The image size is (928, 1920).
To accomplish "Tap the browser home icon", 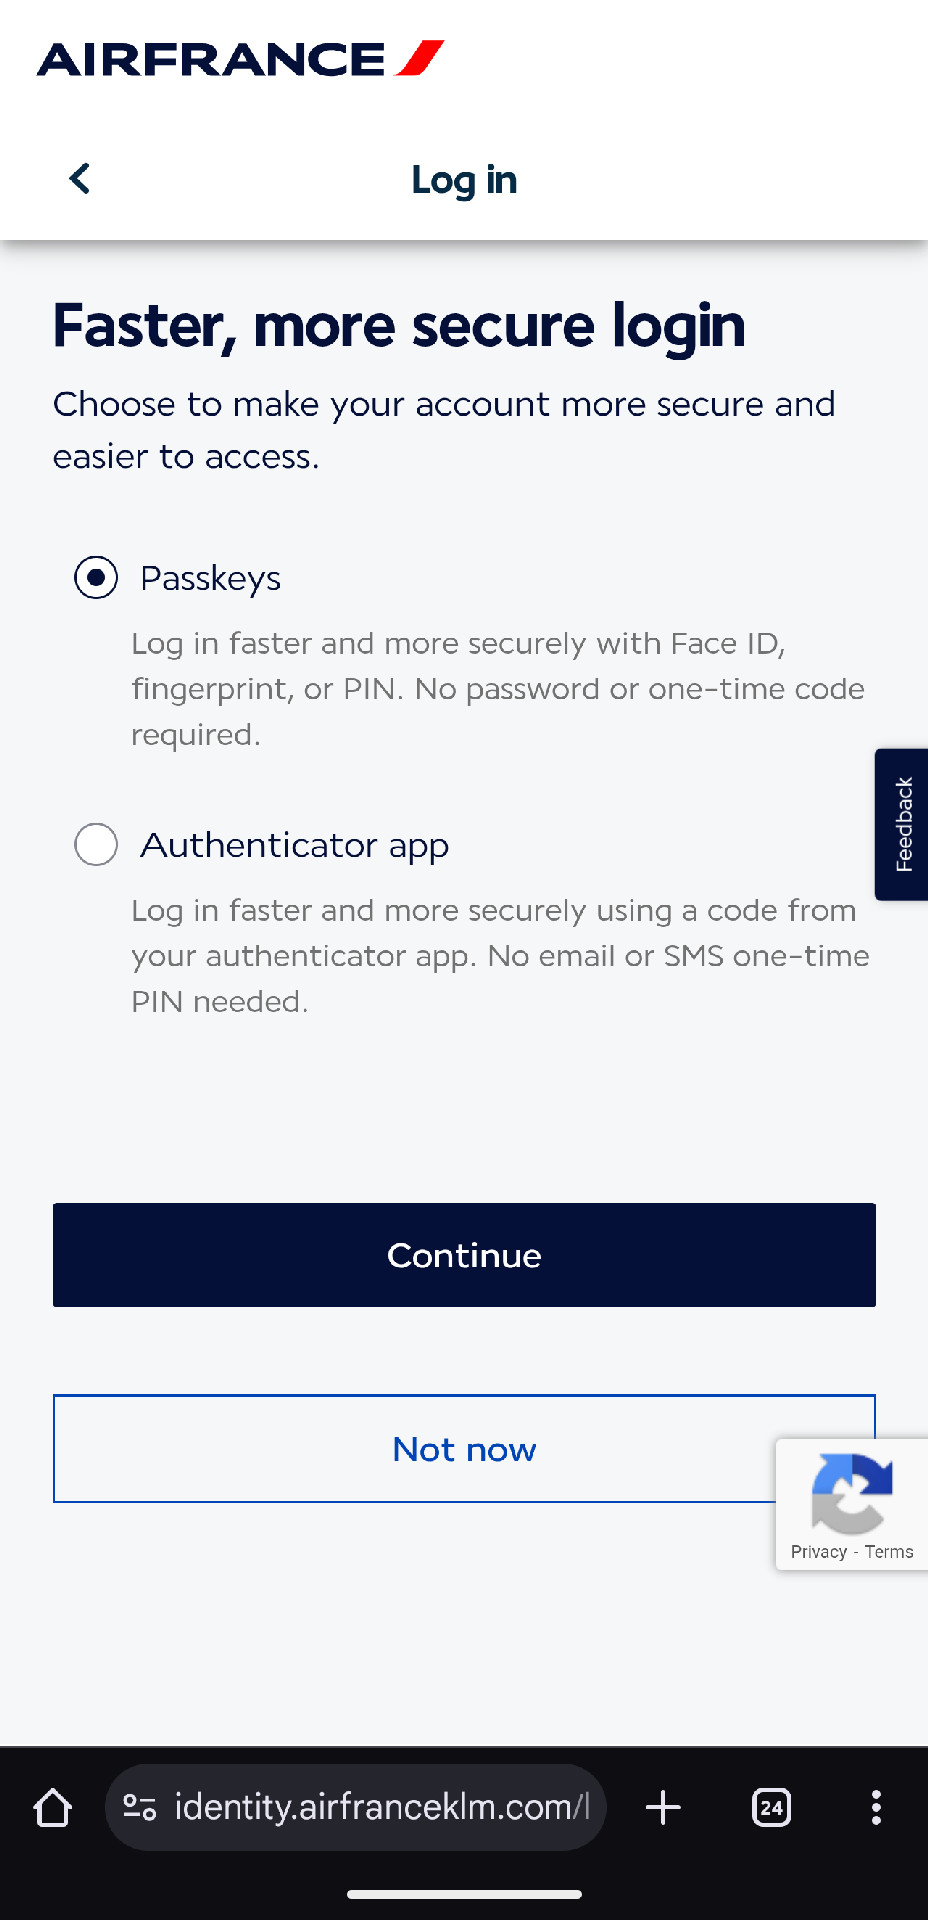I will coord(53,1807).
